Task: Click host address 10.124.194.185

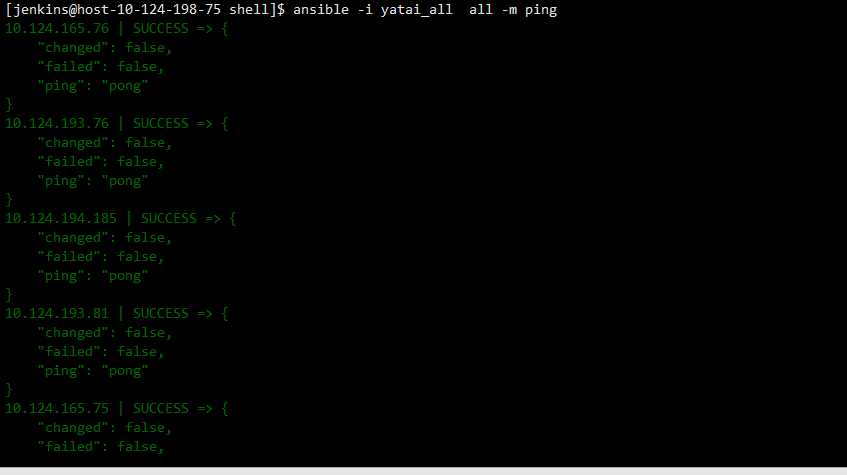Action: (x=60, y=219)
